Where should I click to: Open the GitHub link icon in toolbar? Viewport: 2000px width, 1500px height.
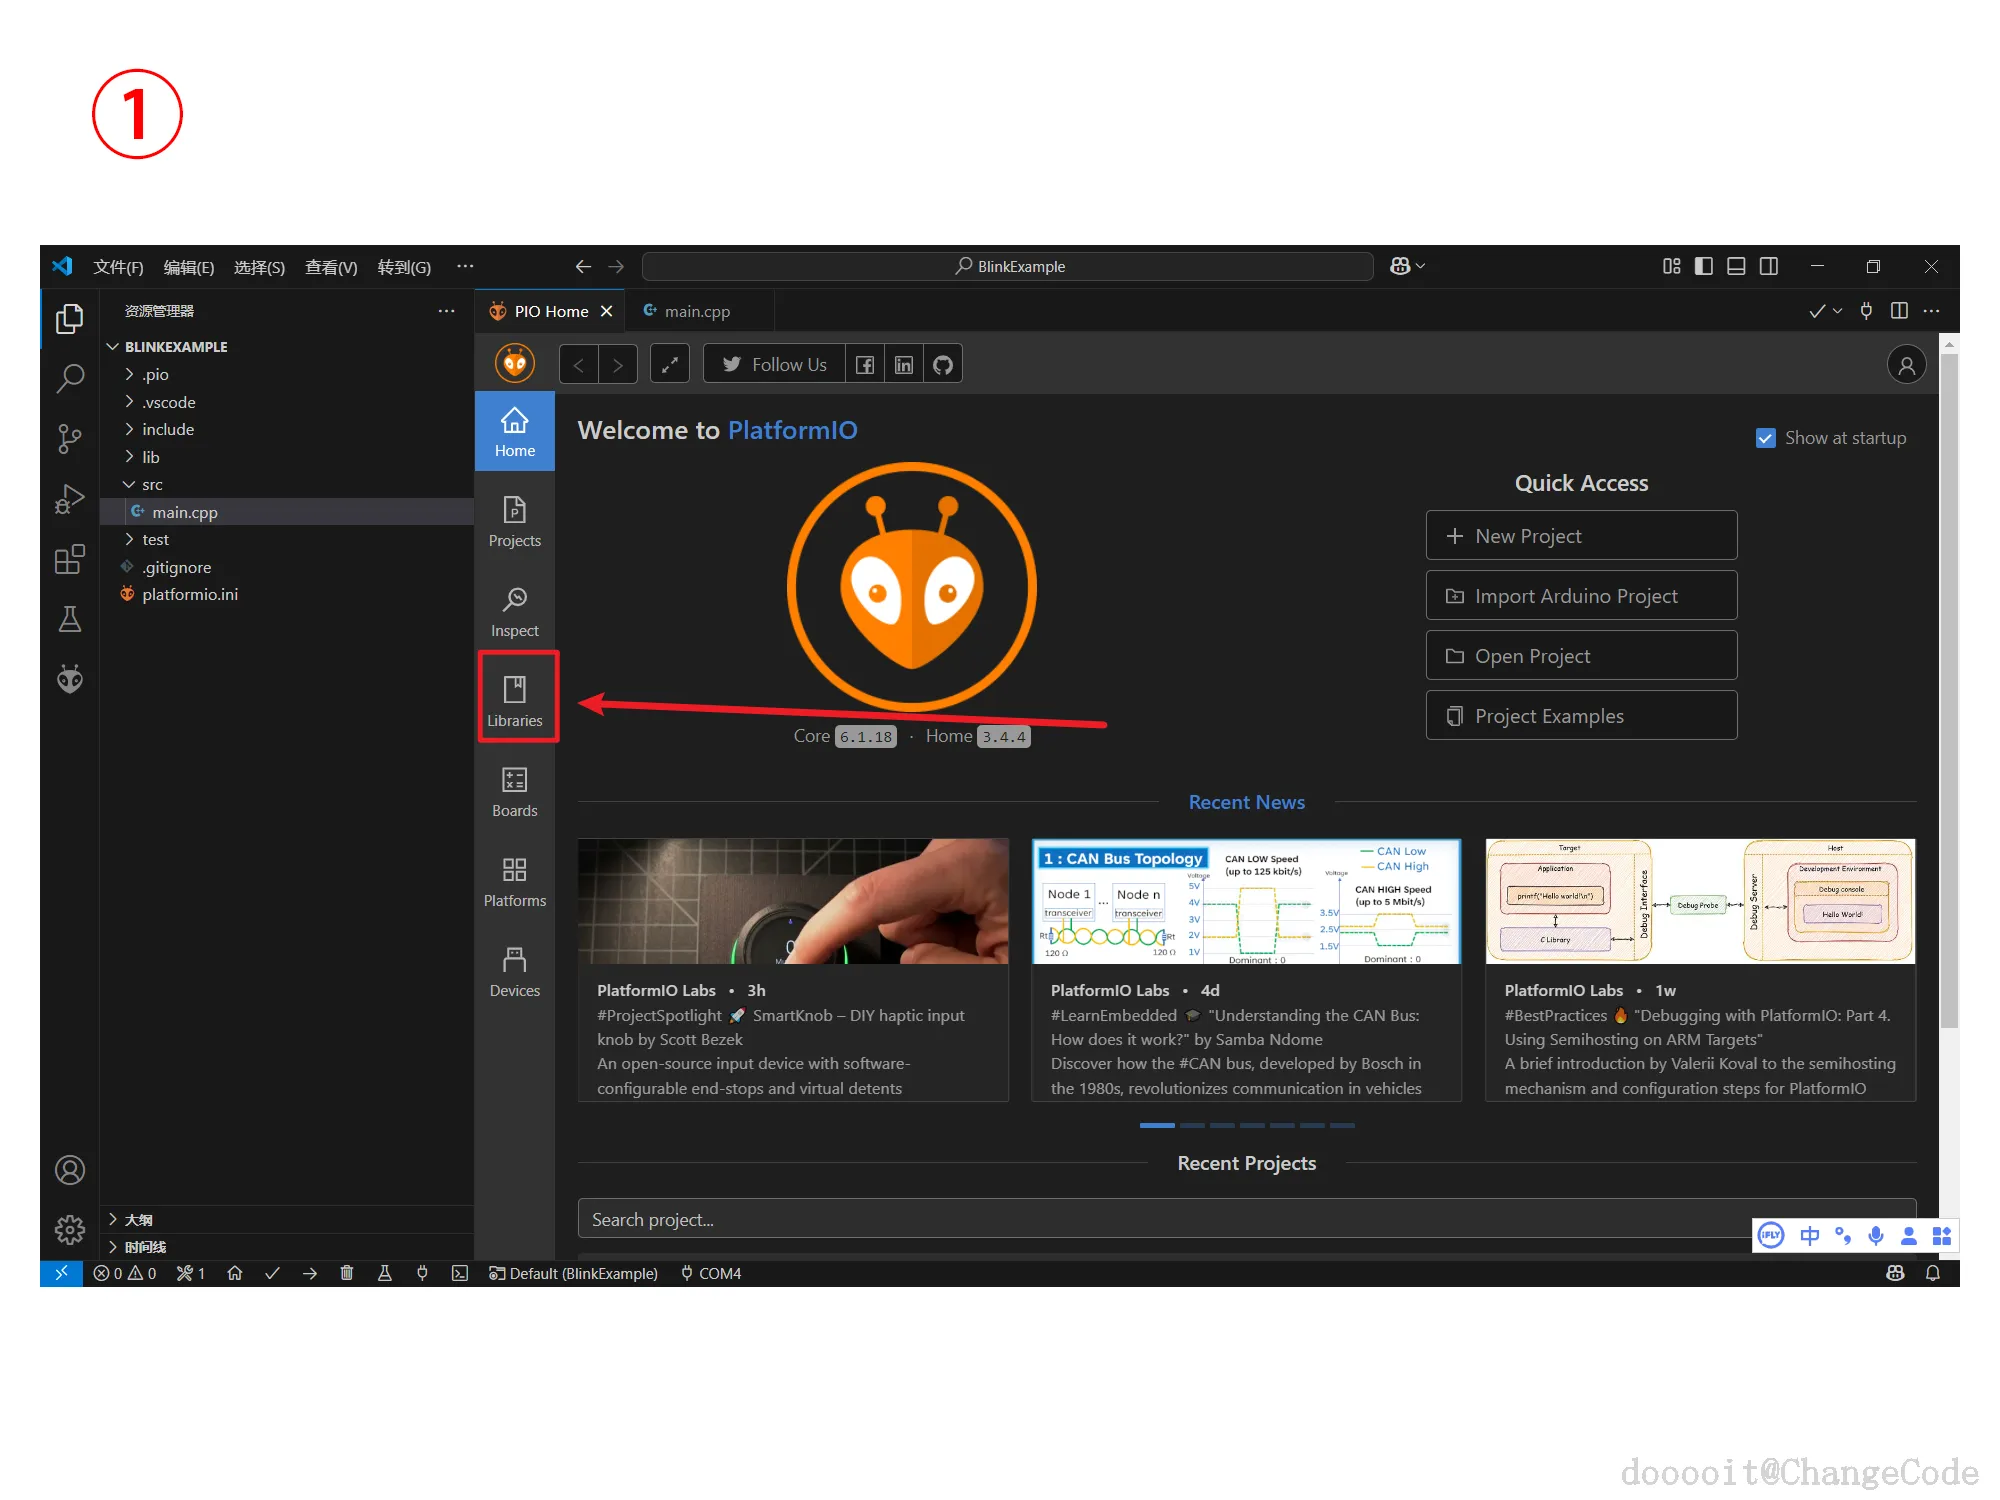point(942,365)
